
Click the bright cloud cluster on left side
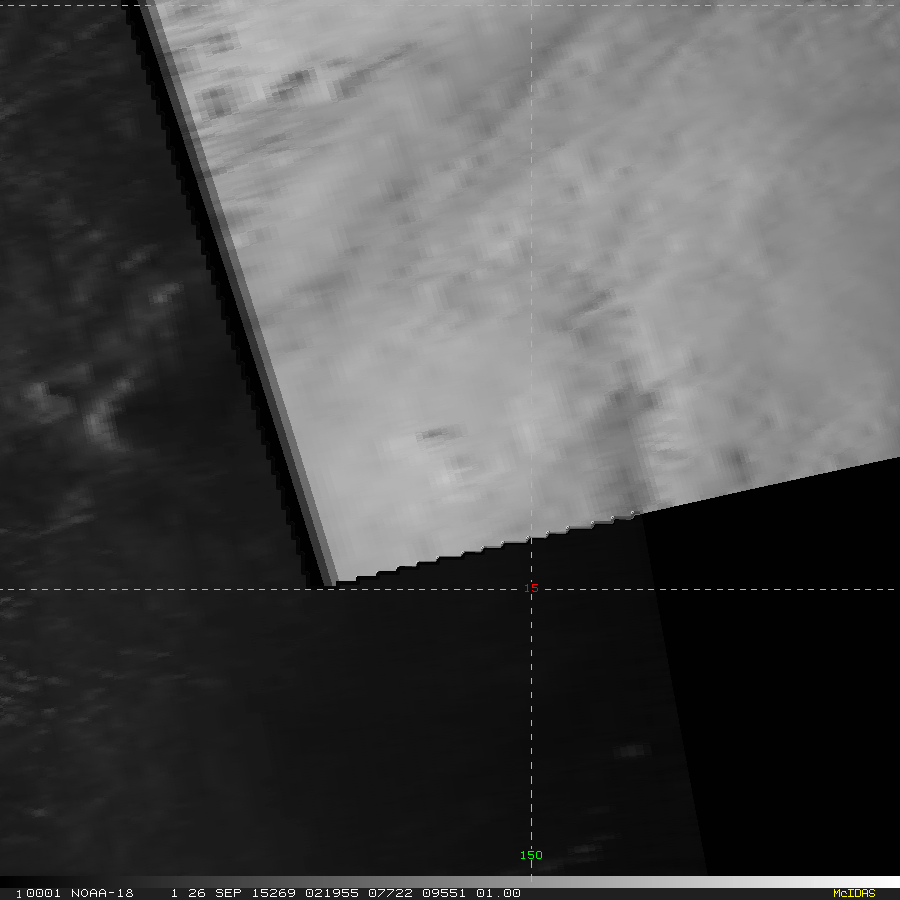point(95,410)
